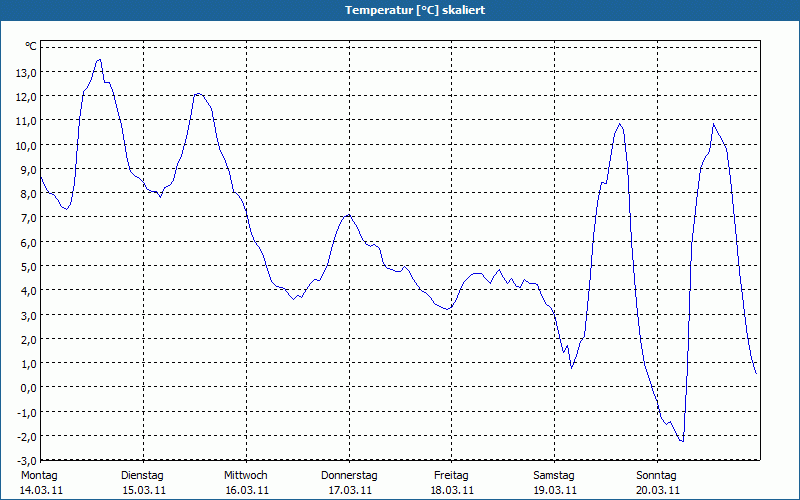Select the 'Samstag' day label
800x500 pixels.
tap(554, 476)
